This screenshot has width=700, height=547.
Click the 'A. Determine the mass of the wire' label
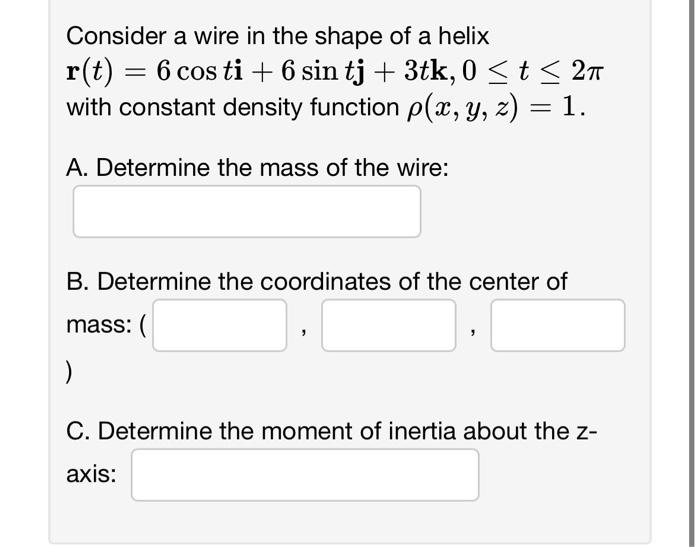point(257,167)
